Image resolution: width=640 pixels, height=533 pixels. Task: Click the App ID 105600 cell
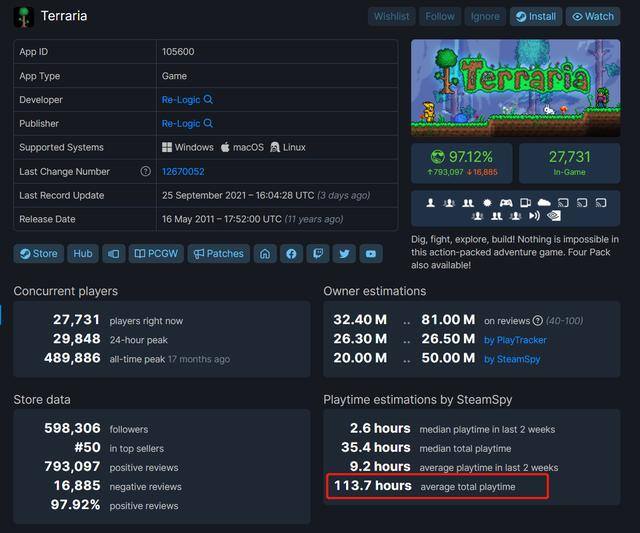pyautogui.click(x=277, y=52)
